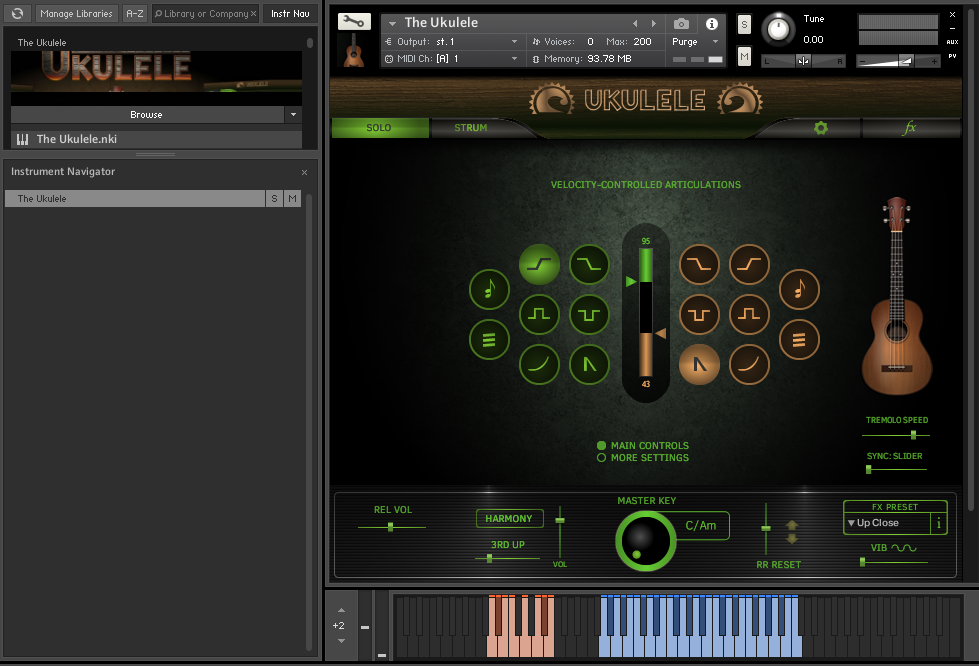The height and width of the screenshot is (666, 979).
Task: Select the highlighted orange accent peak articulation
Action: click(x=699, y=365)
